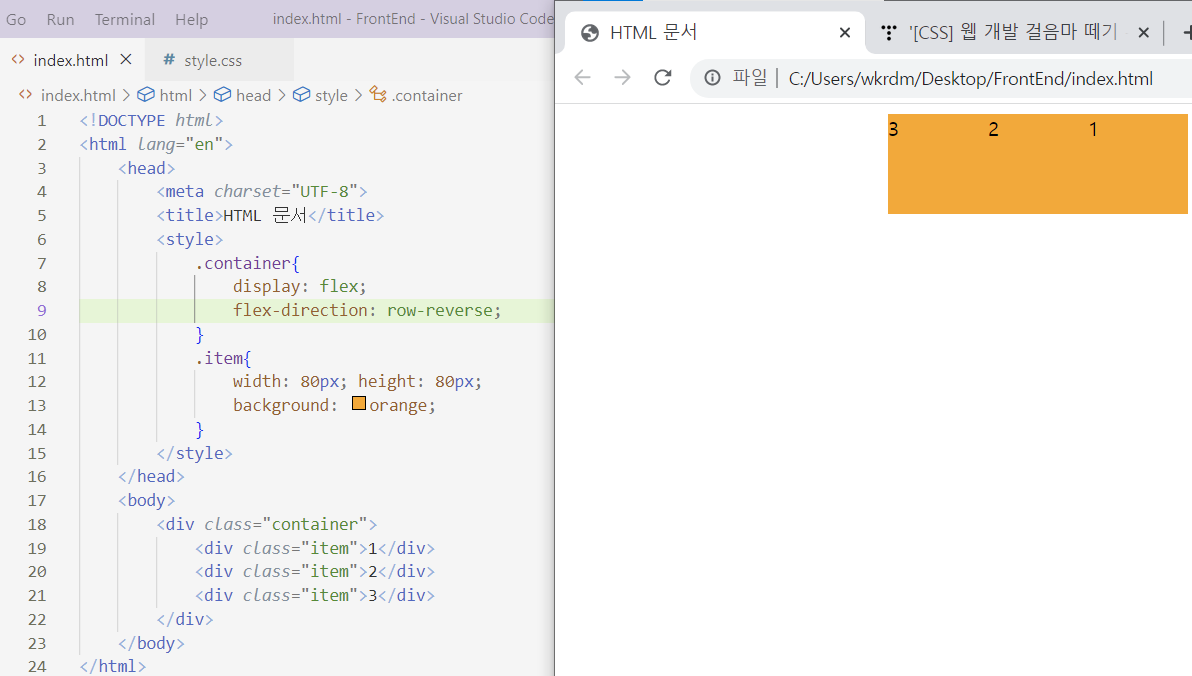The height and width of the screenshot is (676, 1192).
Task: Click the Chrome address bar URL
Action: click(x=971, y=78)
